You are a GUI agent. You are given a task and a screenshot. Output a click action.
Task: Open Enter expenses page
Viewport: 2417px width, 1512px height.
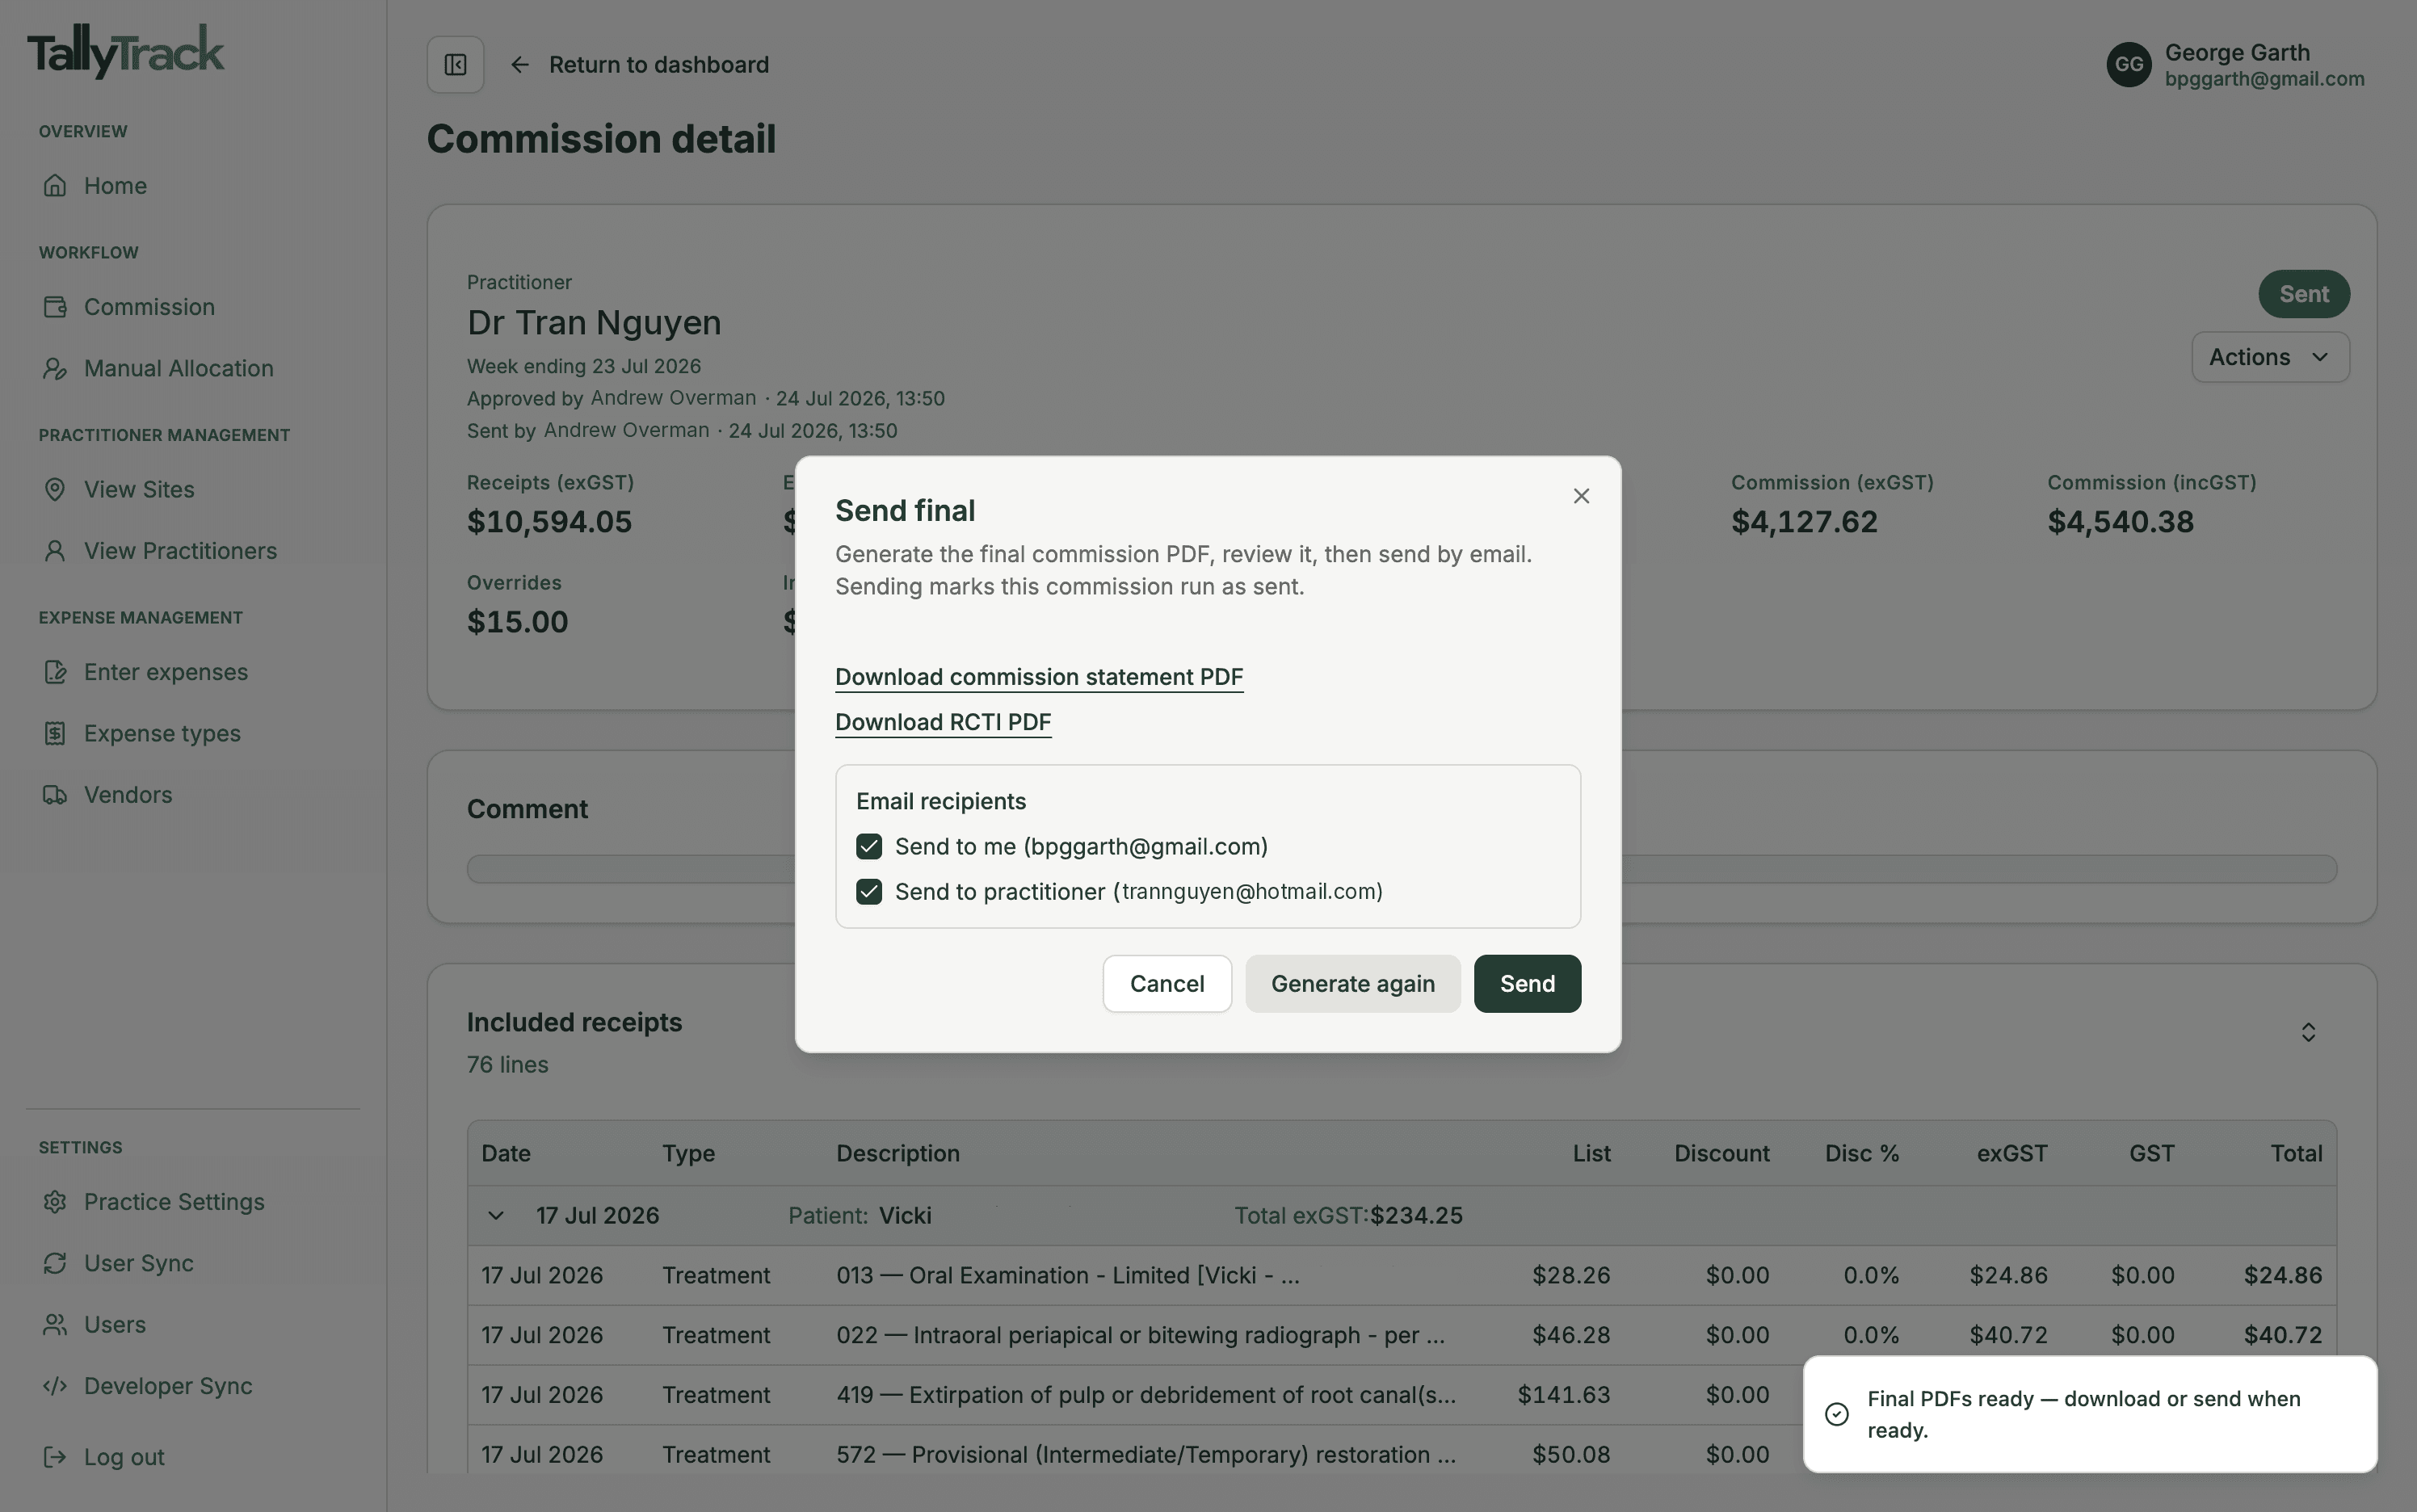[x=166, y=672]
